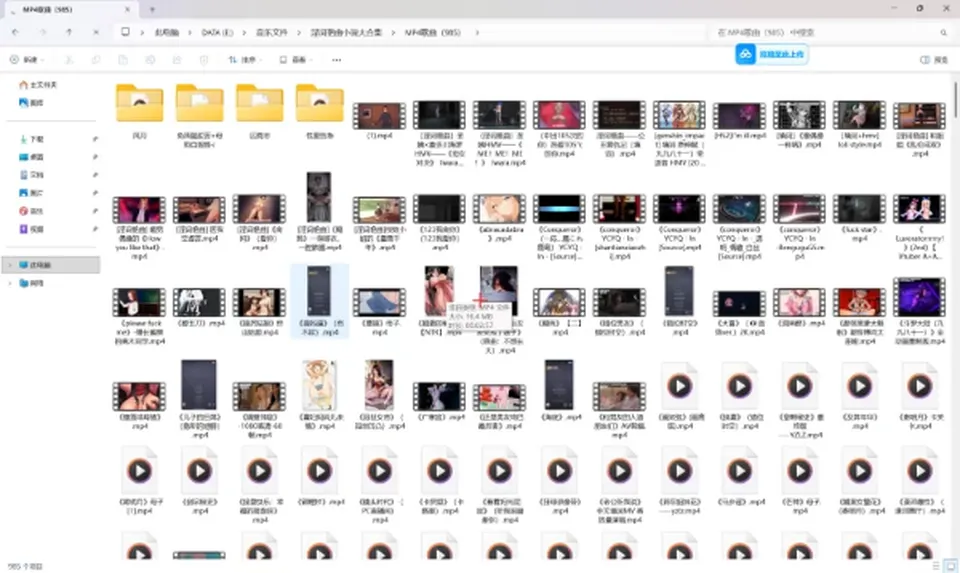
Task: Open chevron after 音乐文件 breadcrumb
Action: coord(299,32)
